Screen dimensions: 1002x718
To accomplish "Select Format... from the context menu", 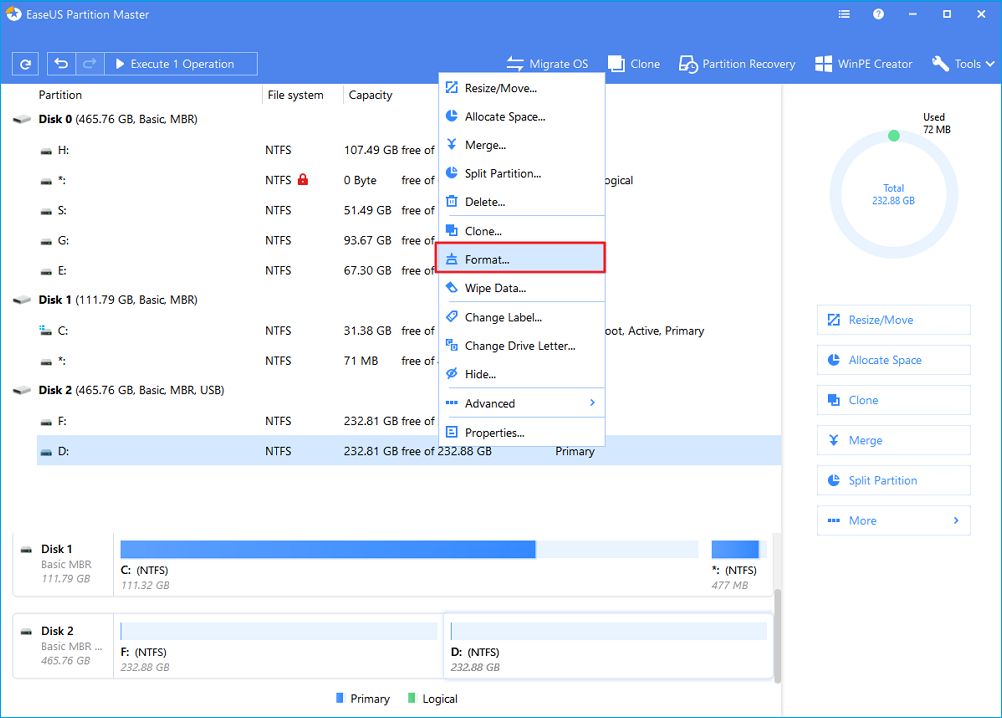I will (x=521, y=259).
